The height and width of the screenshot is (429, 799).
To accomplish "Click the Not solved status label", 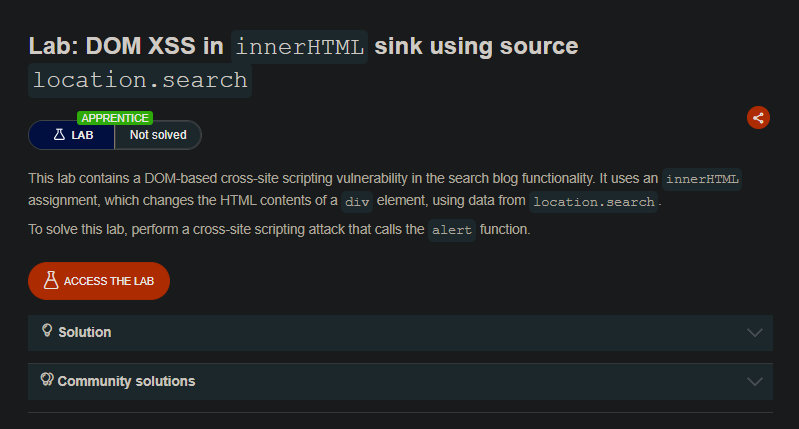I will (x=158, y=135).
